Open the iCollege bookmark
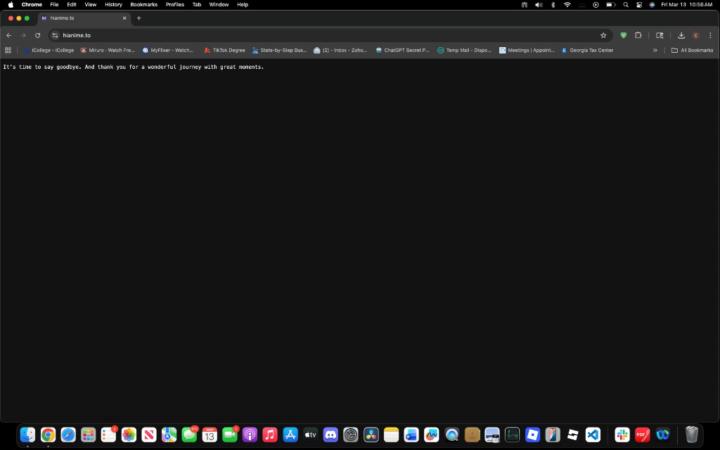 tap(49, 50)
